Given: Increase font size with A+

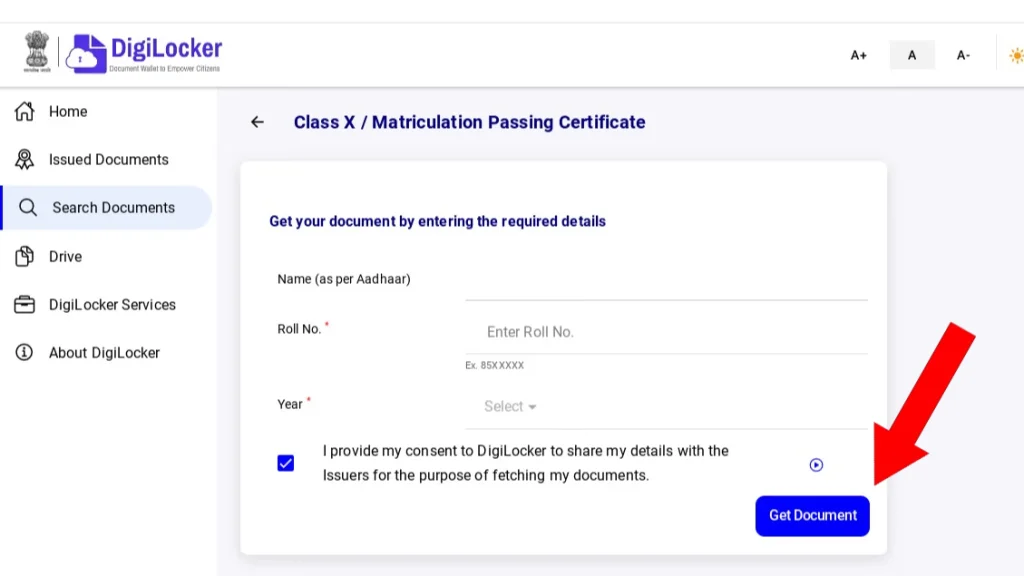Looking at the screenshot, I should 858,55.
